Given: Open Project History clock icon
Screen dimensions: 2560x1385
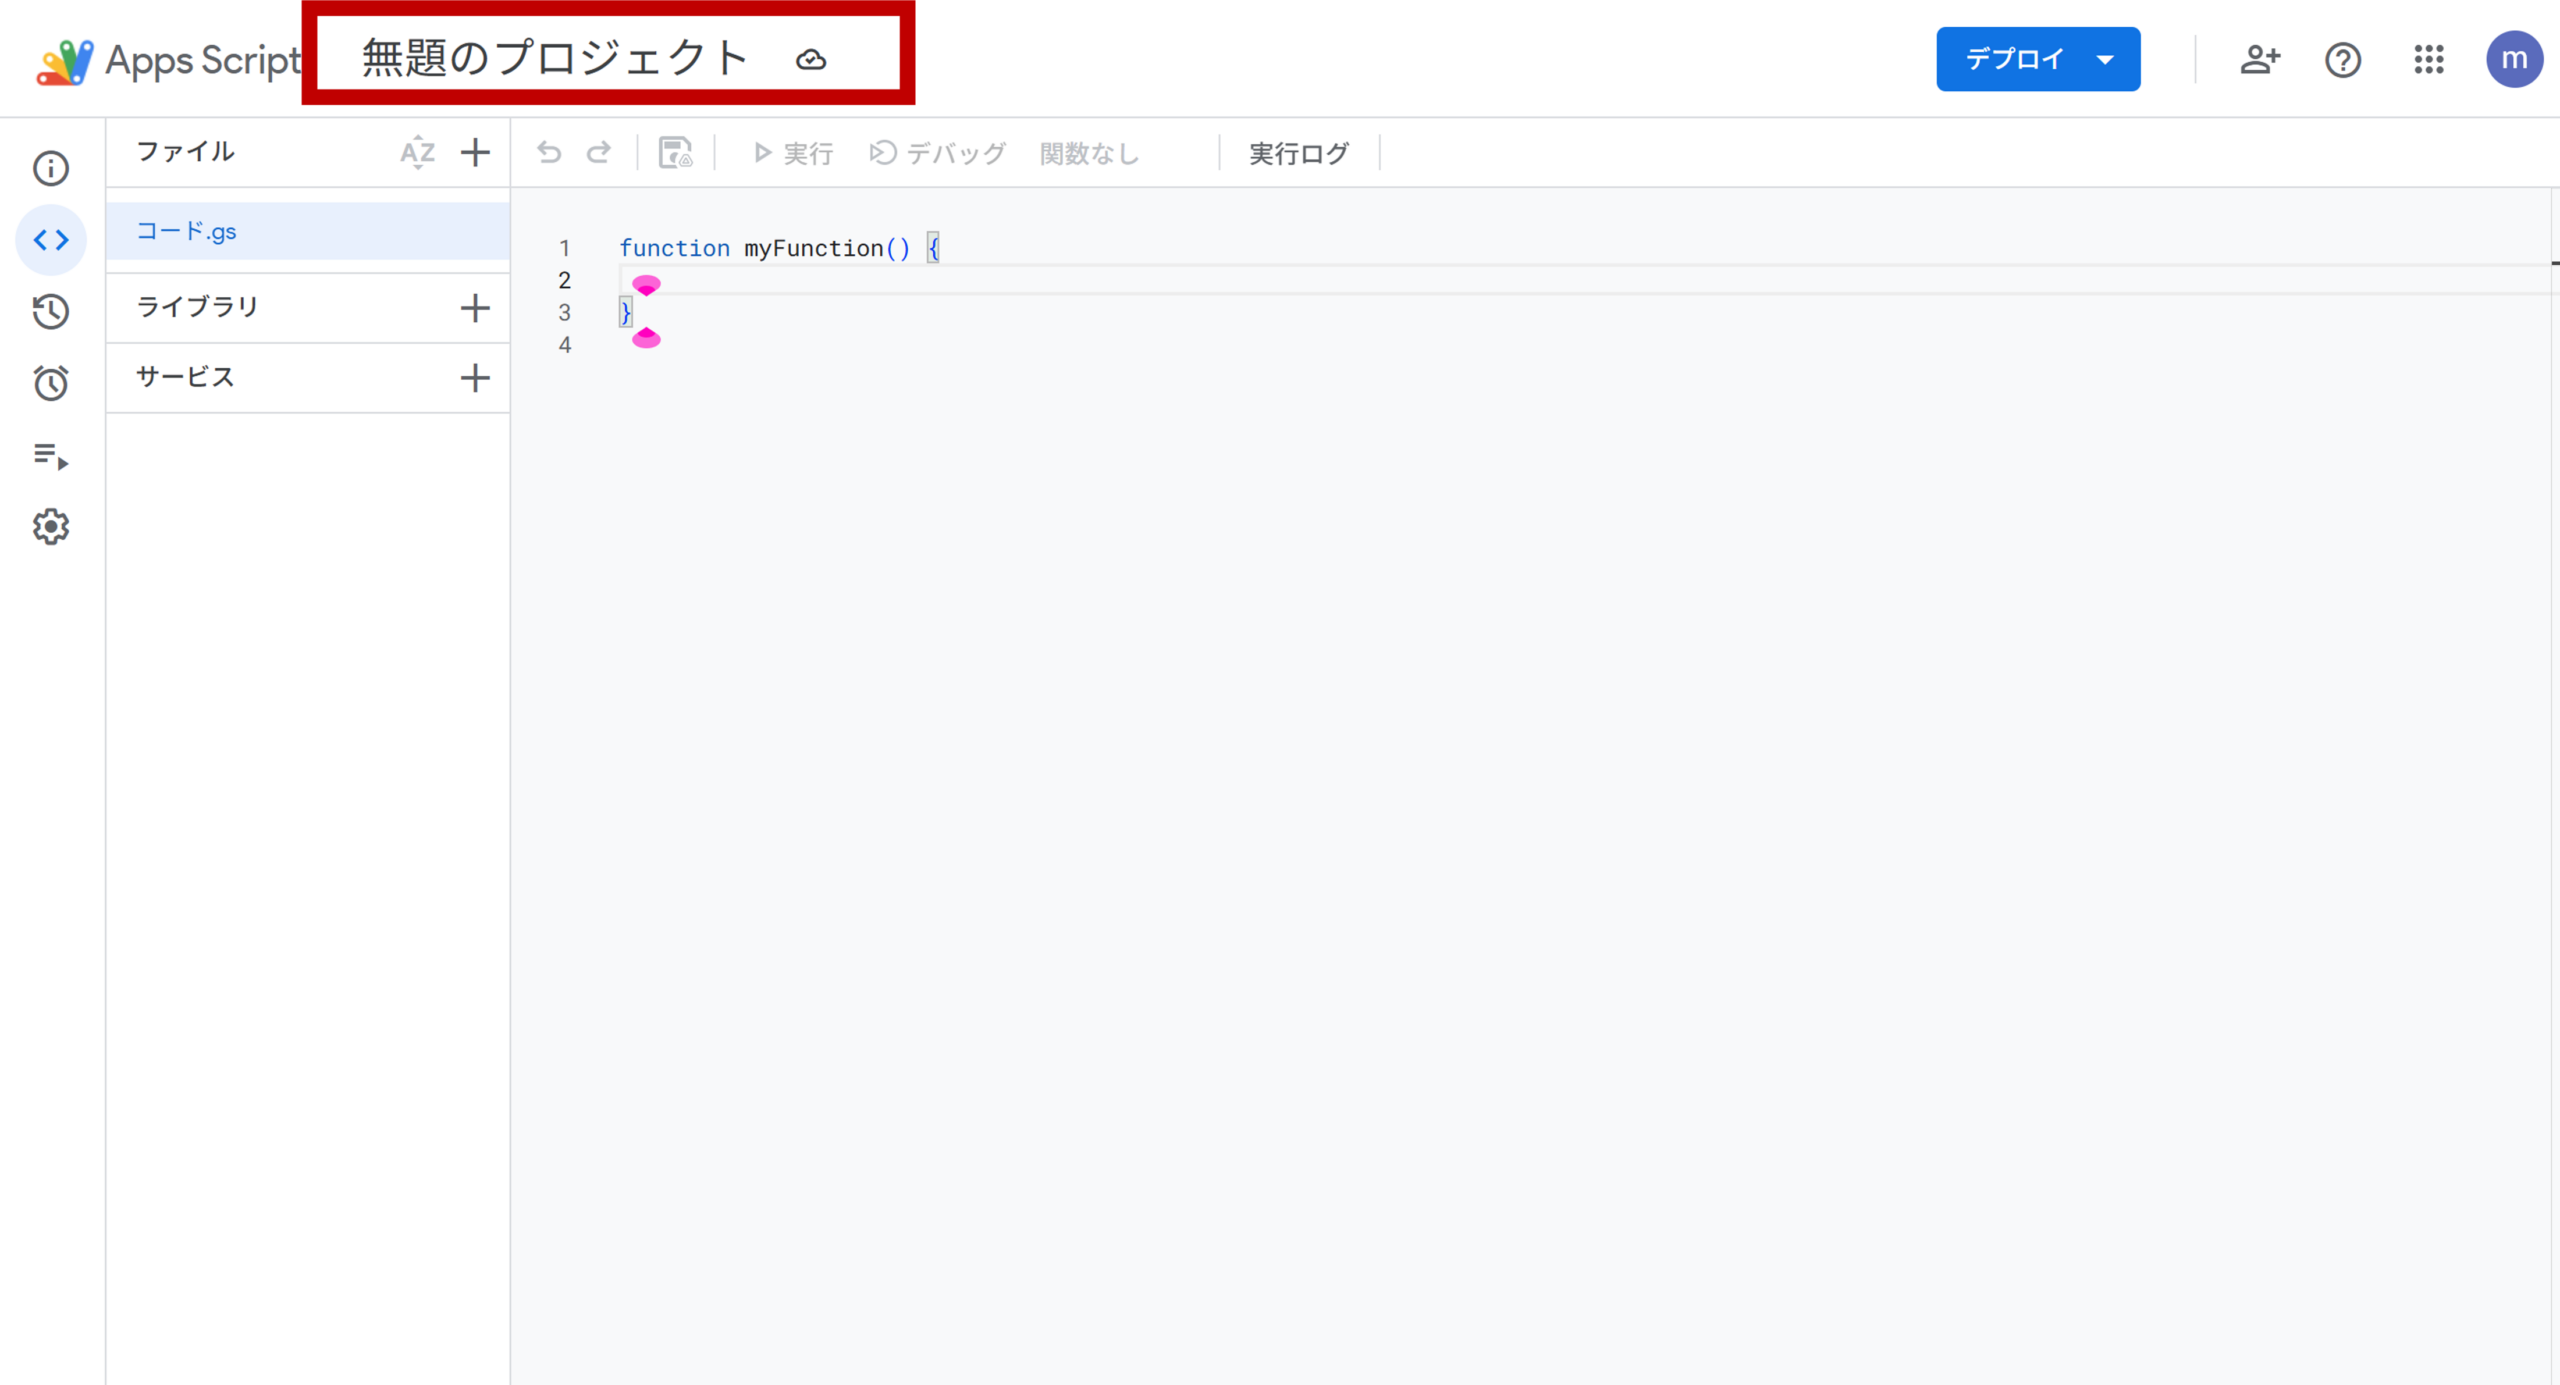Looking at the screenshot, I should click(x=51, y=312).
